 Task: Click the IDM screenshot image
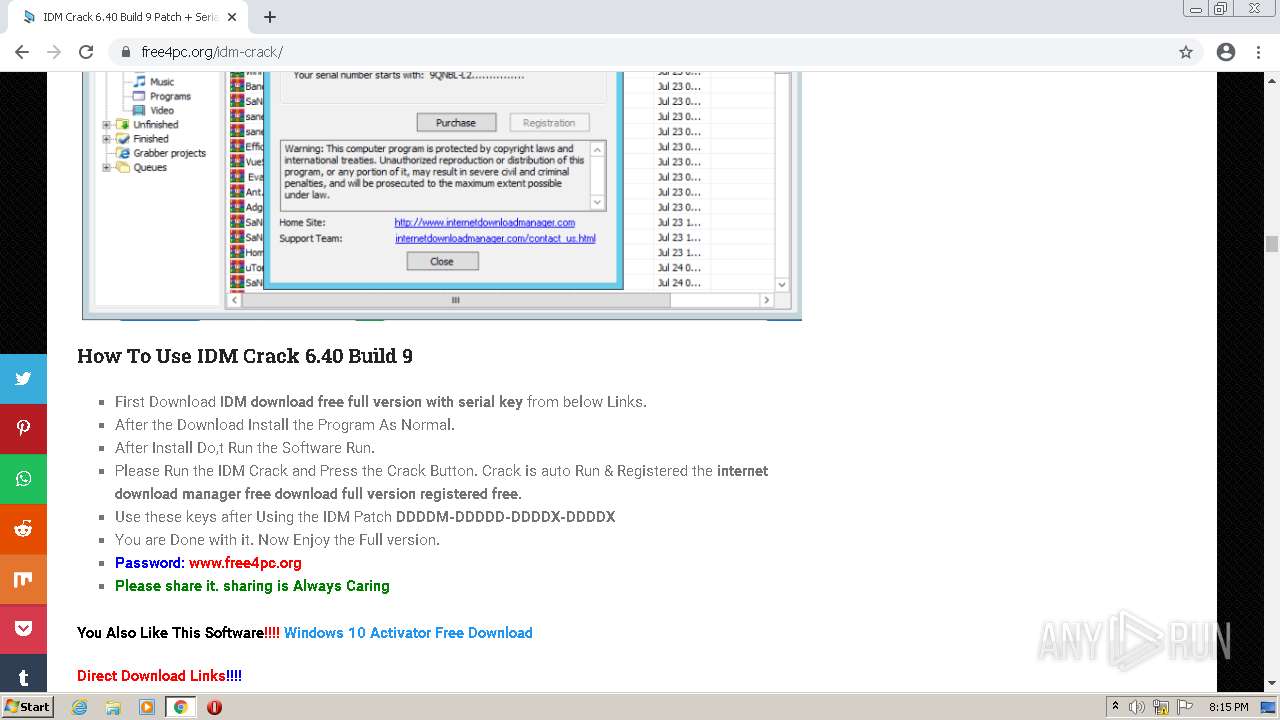[442, 196]
